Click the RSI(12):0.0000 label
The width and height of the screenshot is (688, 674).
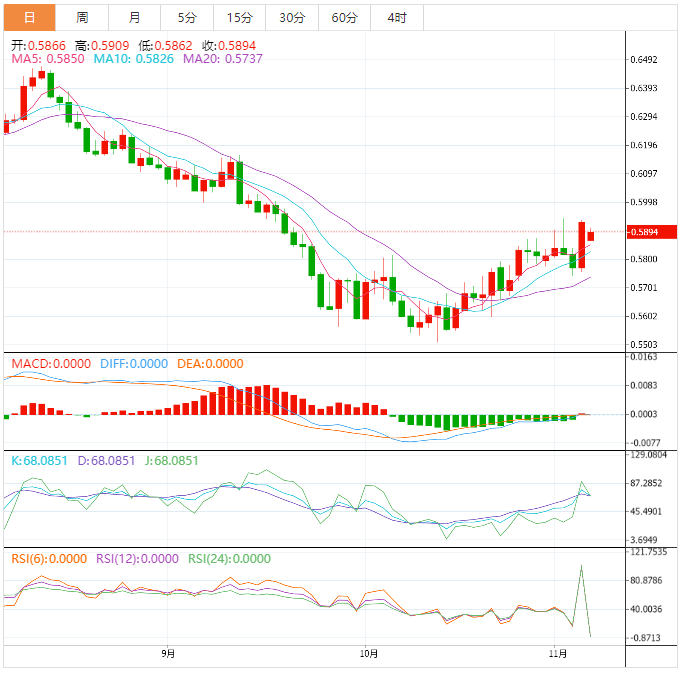coord(137,559)
